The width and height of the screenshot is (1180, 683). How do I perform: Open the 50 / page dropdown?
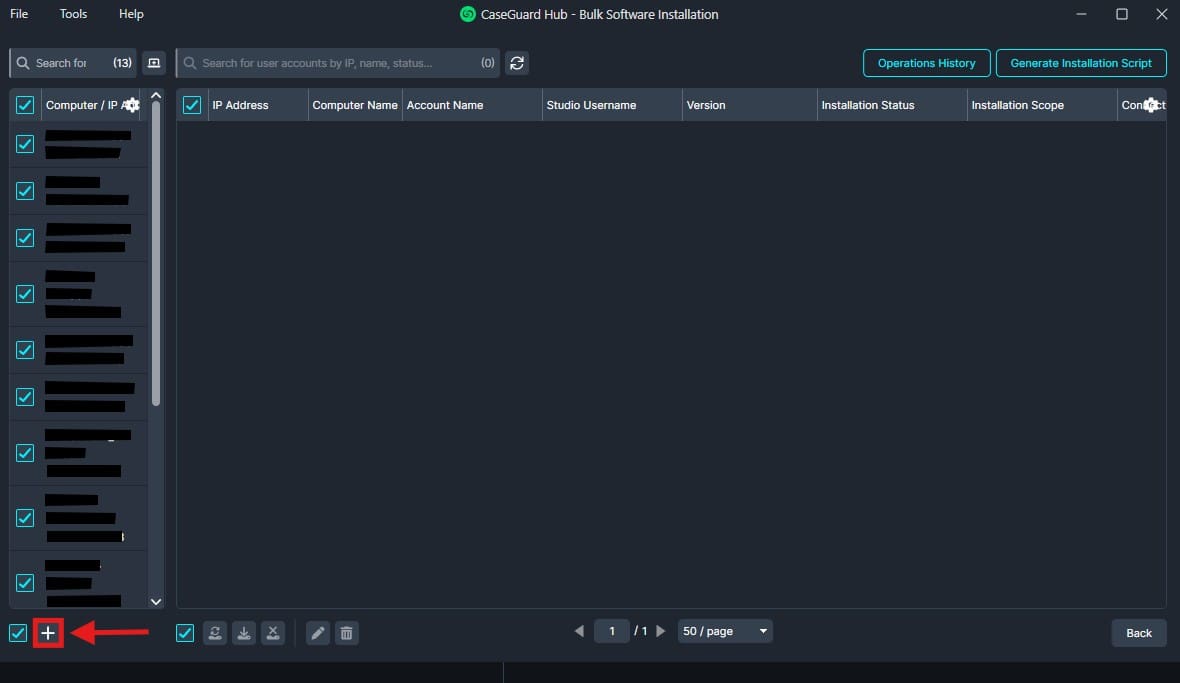725,631
